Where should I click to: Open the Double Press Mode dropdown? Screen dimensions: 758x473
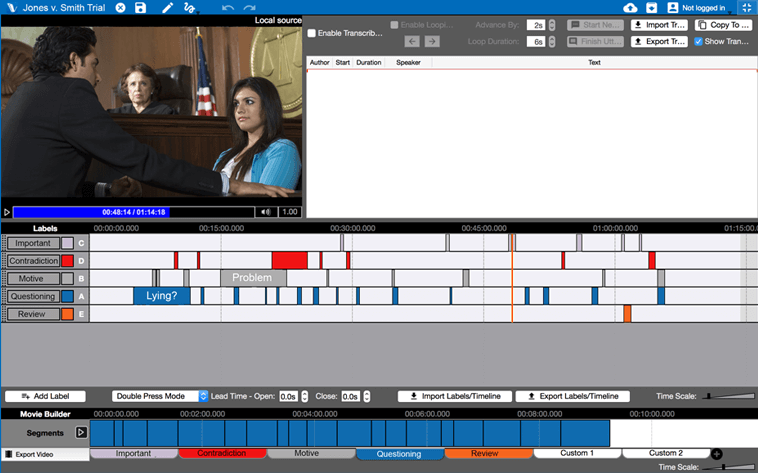(x=203, y=396)
